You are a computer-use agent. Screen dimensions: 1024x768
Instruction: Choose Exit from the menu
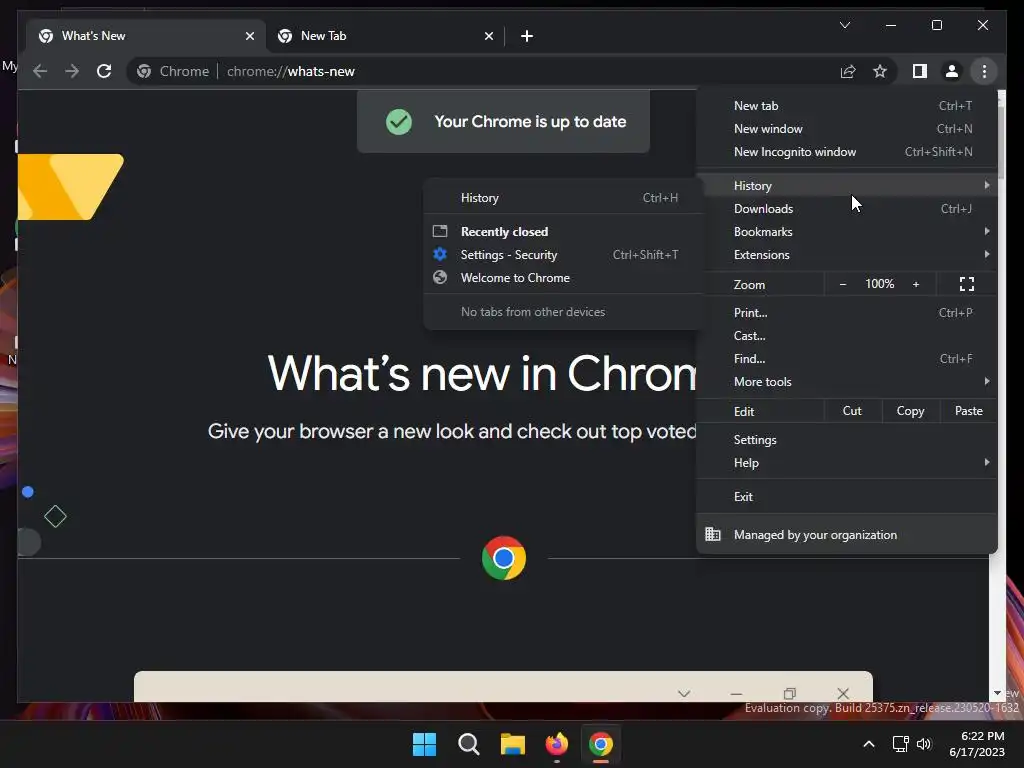coord(846,496)
